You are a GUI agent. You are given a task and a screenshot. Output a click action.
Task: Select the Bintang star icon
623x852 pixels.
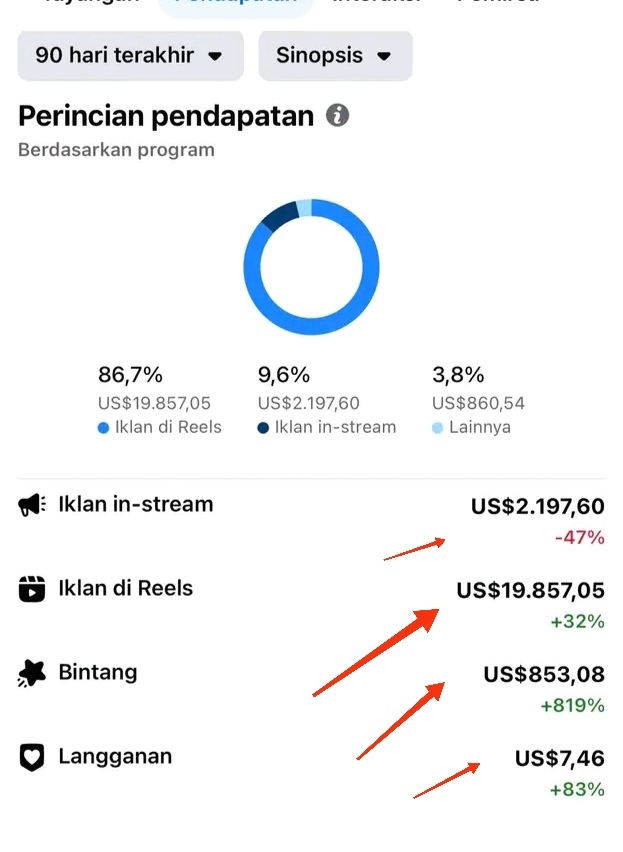(30, 673)
